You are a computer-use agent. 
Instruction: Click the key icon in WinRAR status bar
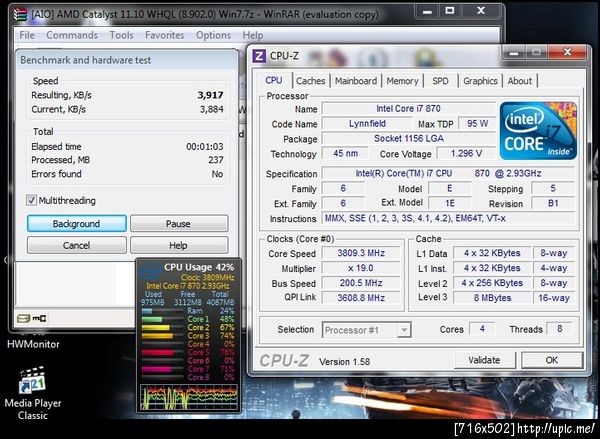pyautogui.click(x=40, y=318)
